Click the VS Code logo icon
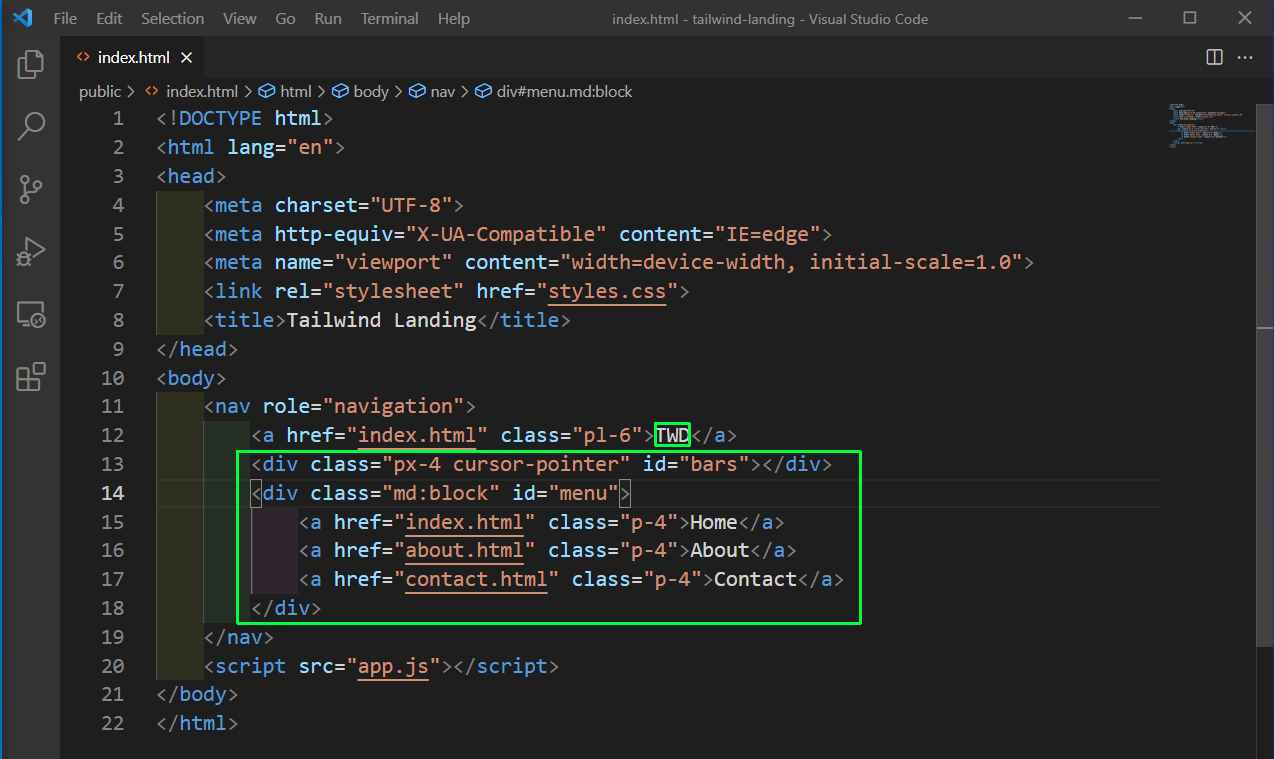The height and width of the screenshot is (759, 1274). [22, 18]
